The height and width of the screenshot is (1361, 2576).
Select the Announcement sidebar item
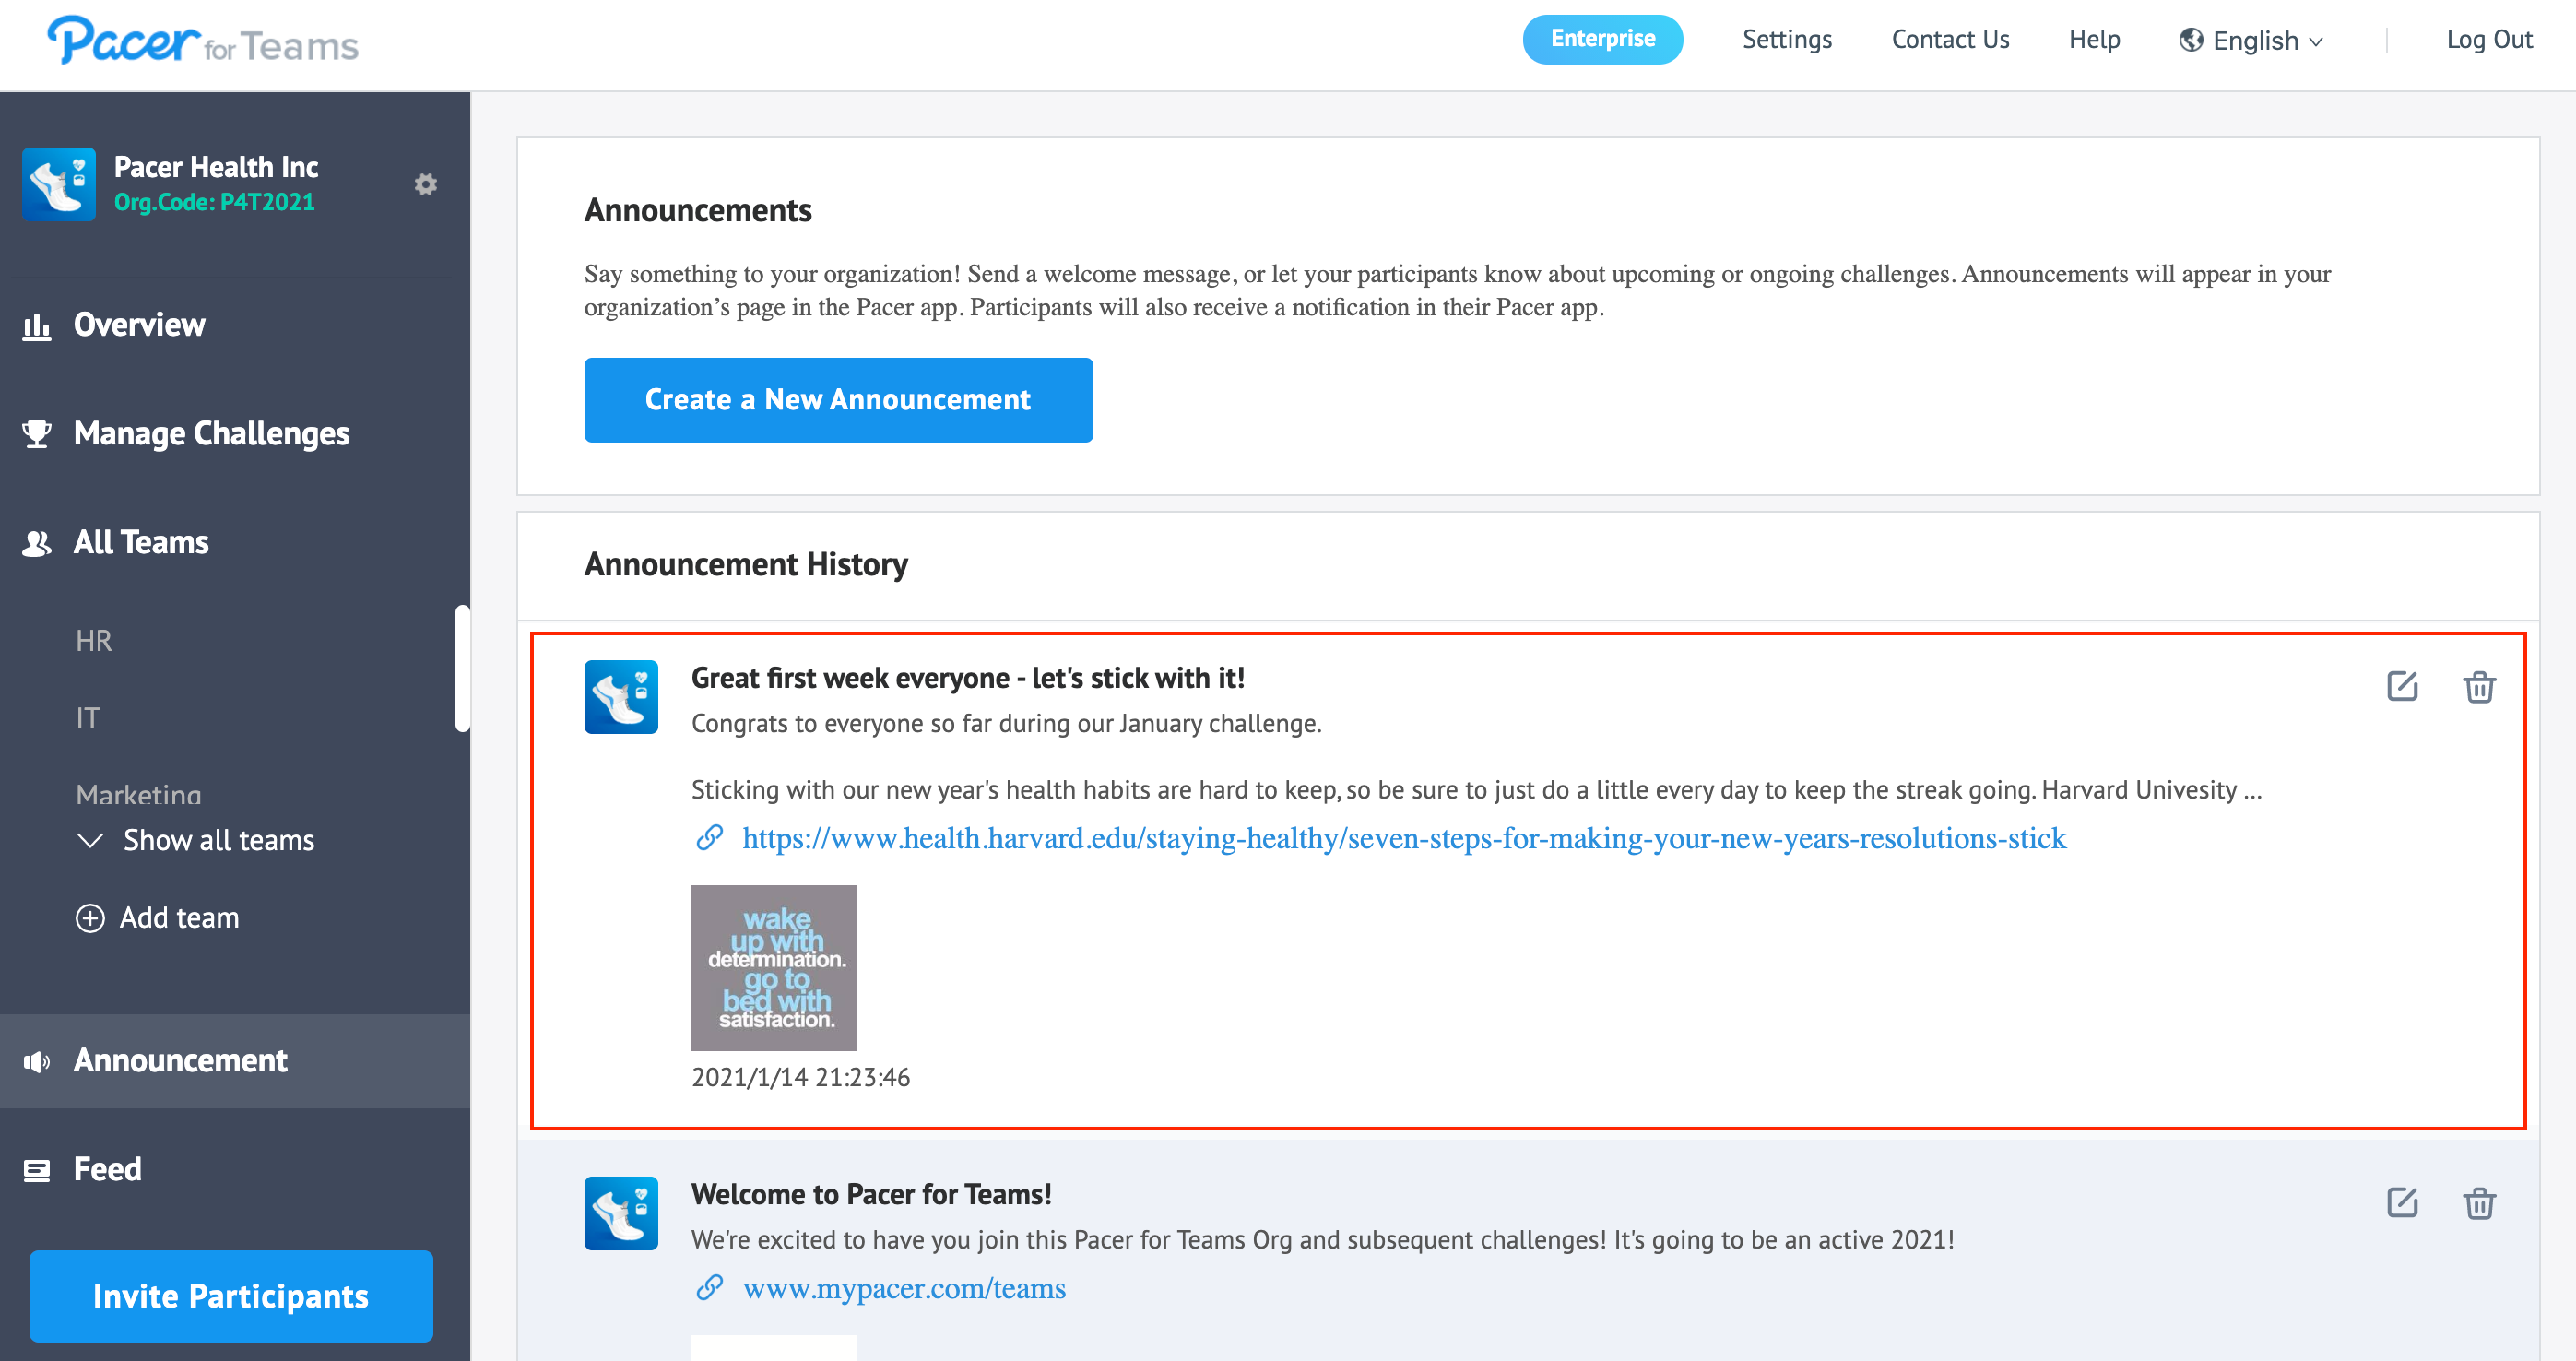pyautogui.click(x=235, y=1061)
